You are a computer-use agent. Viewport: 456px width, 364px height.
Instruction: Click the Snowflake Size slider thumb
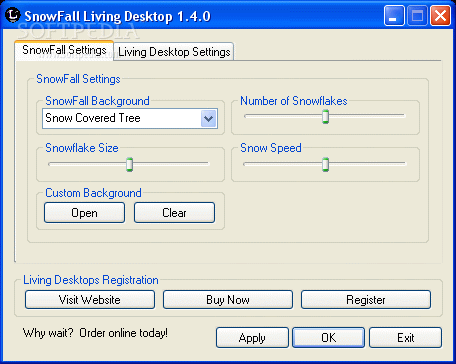pyautogui.click(x=129, y=164)
